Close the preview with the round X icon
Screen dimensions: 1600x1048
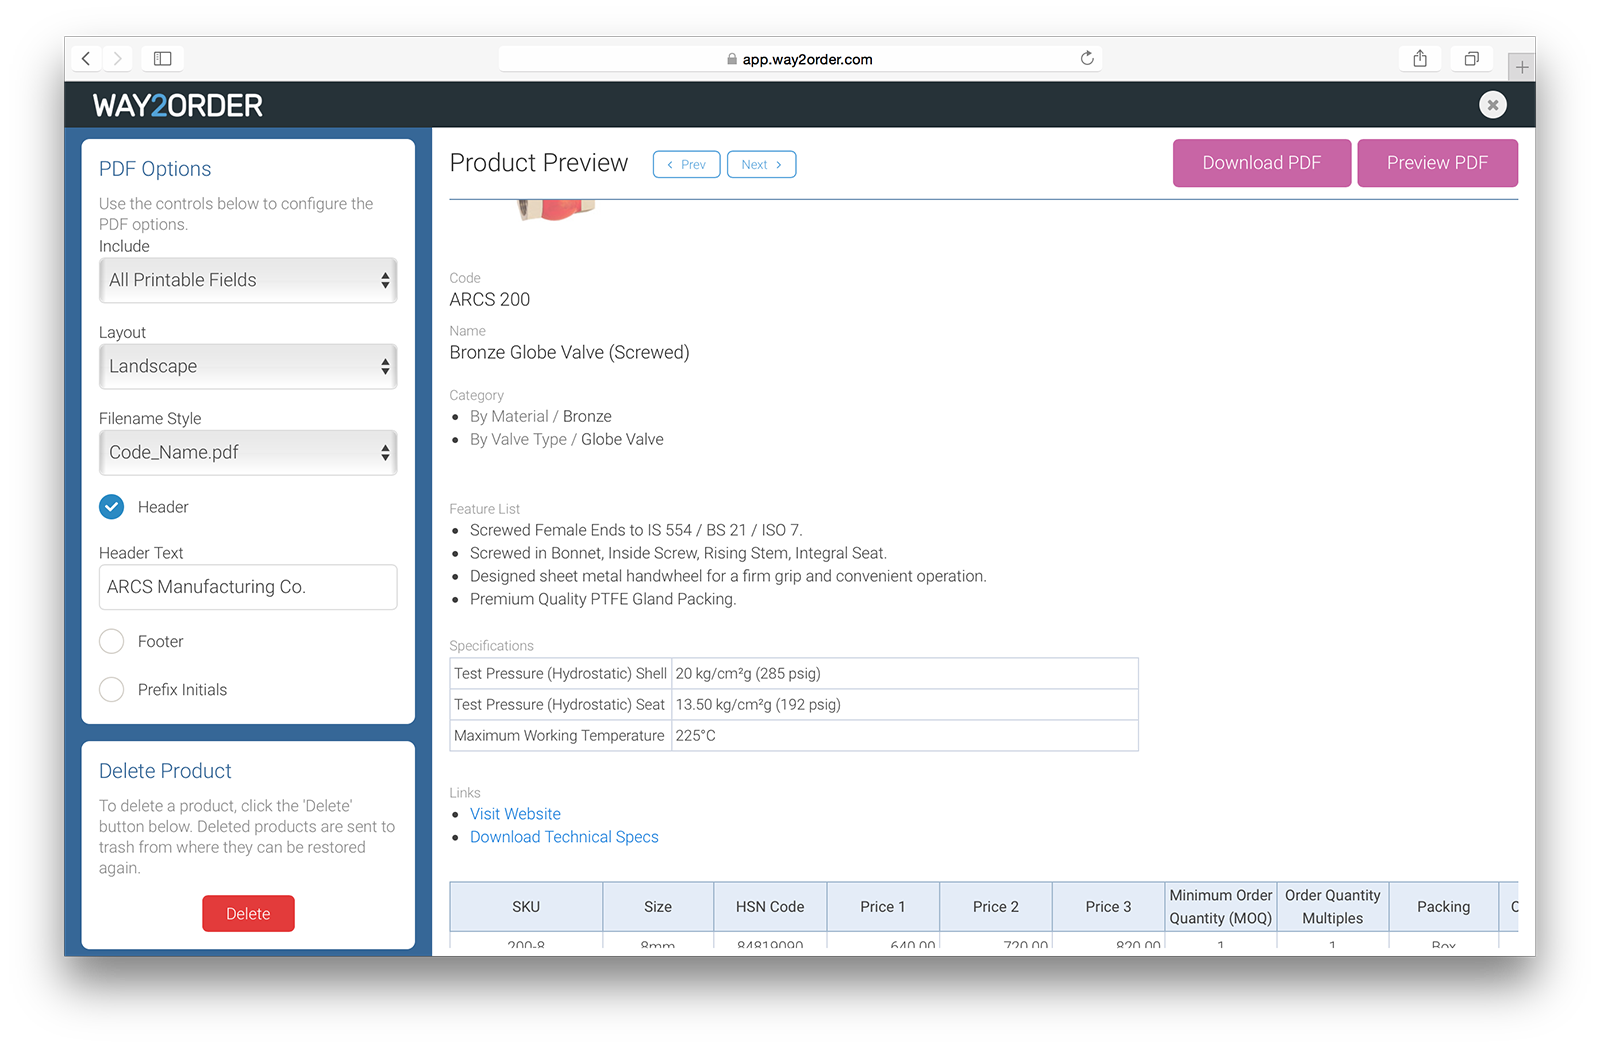pos(1493,104)
